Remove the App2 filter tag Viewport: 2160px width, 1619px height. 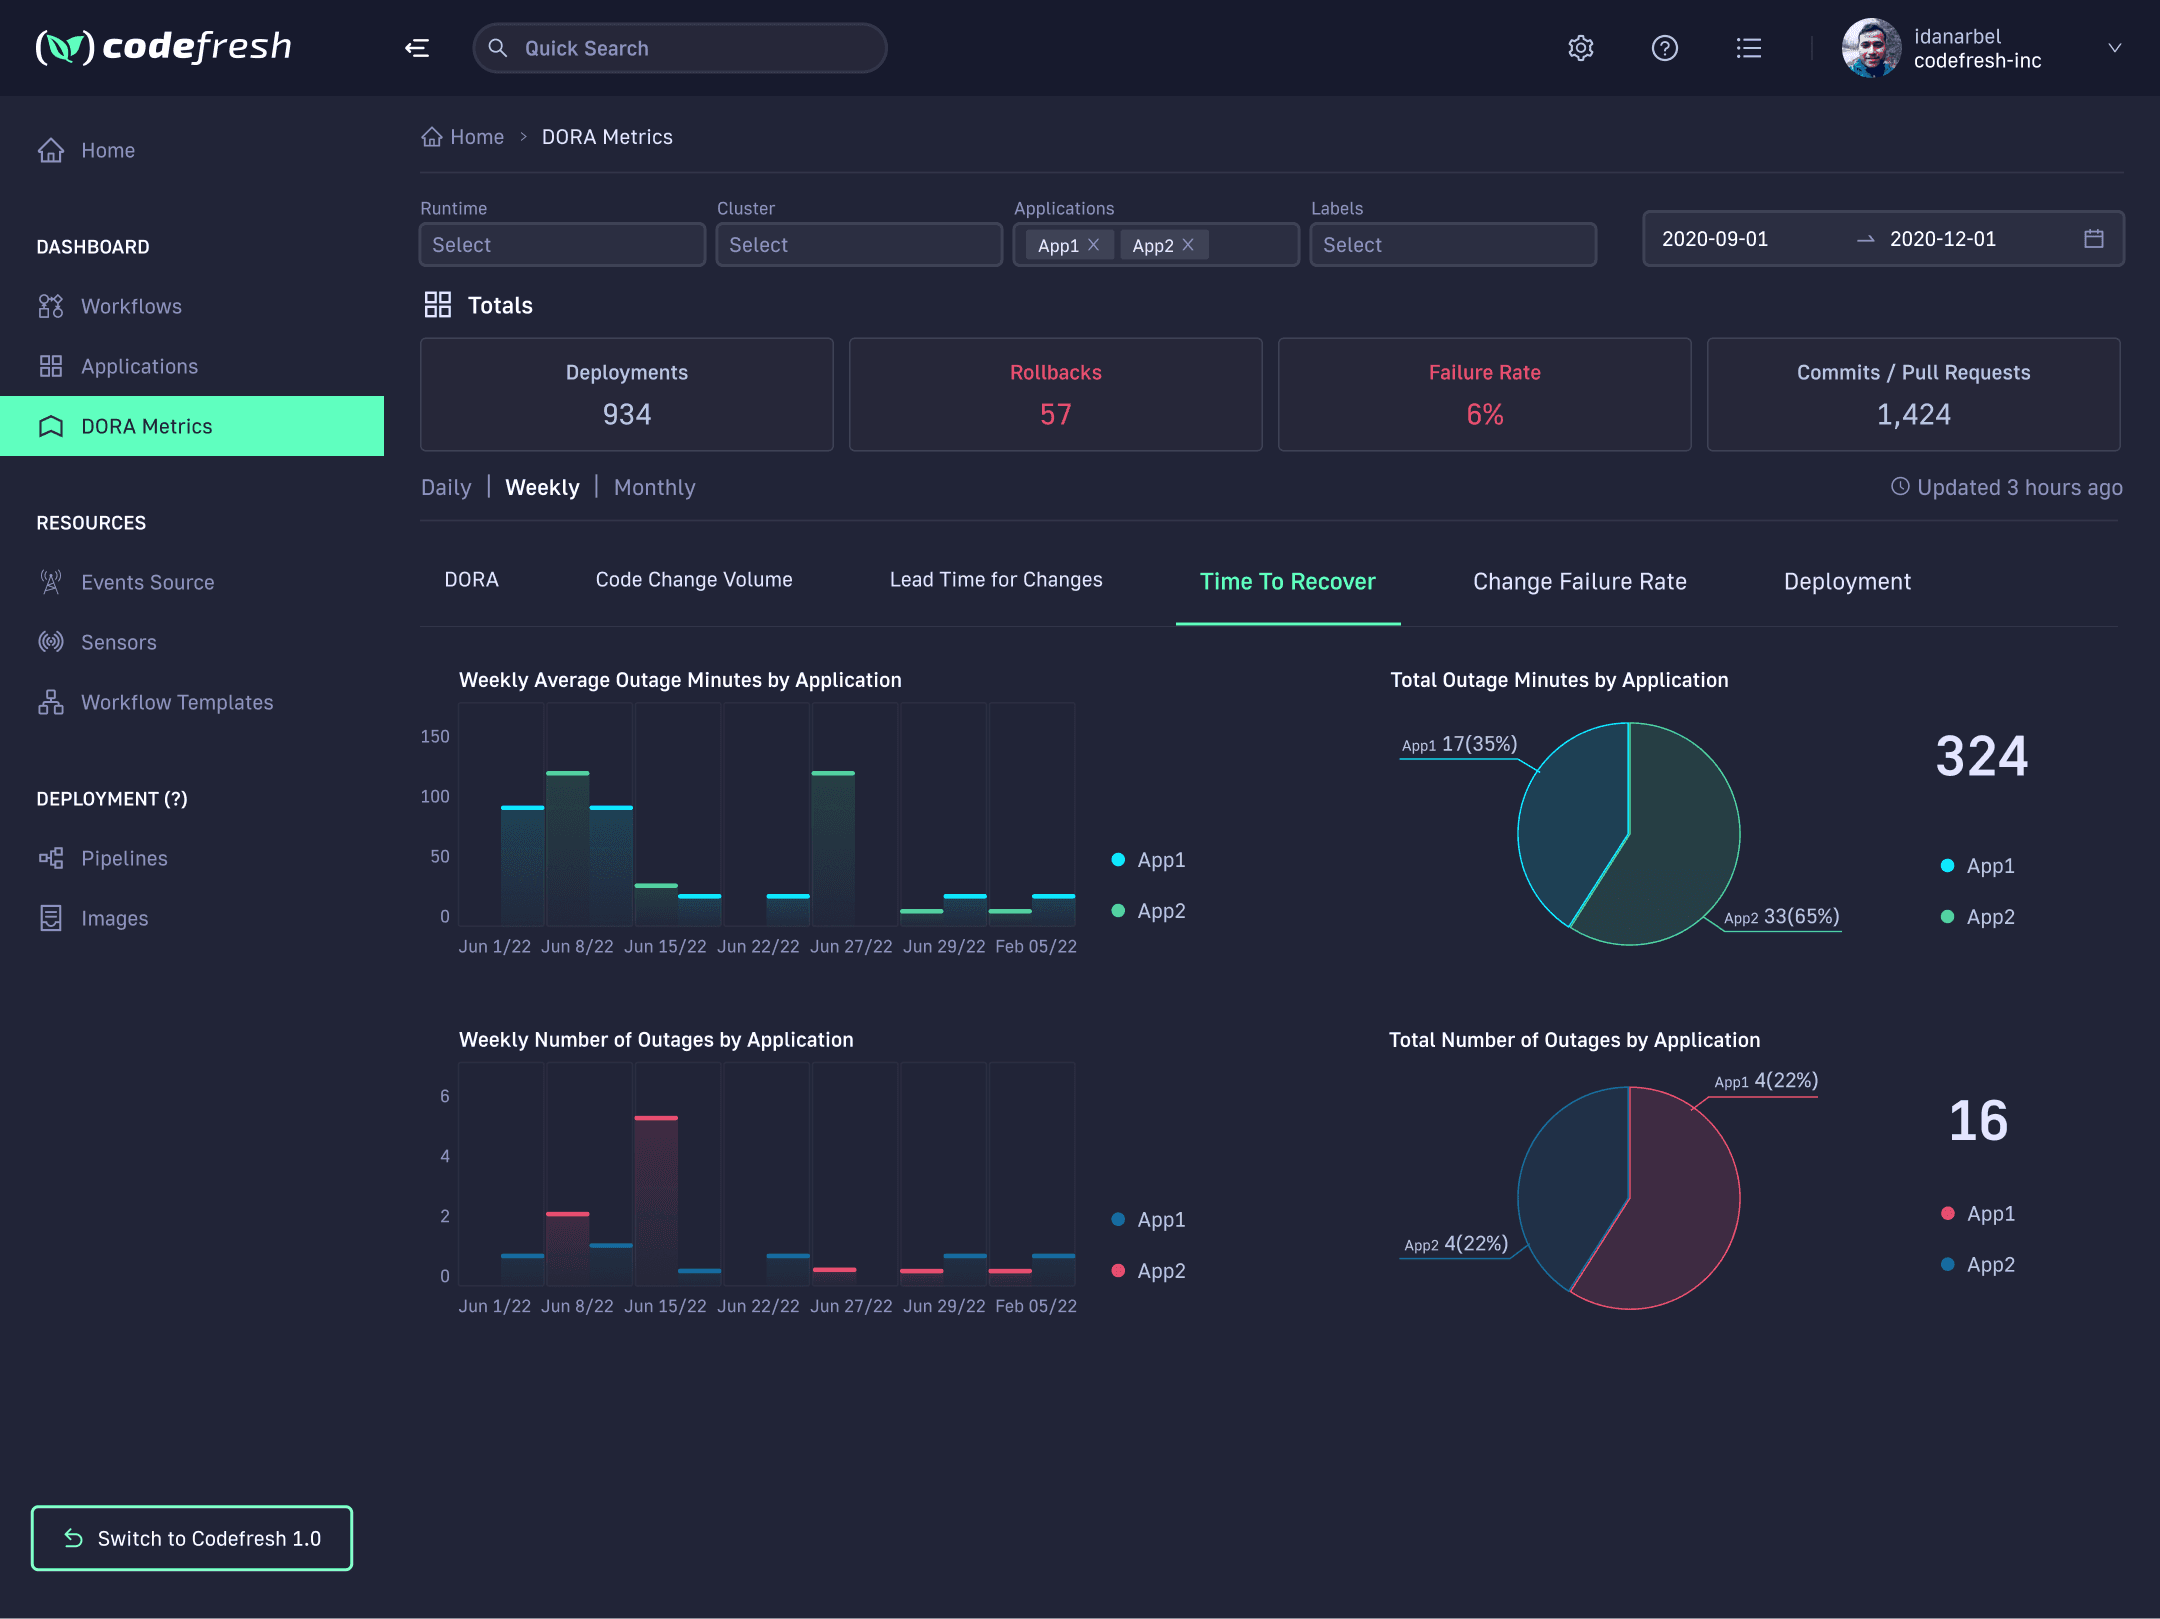(1188, 245)
